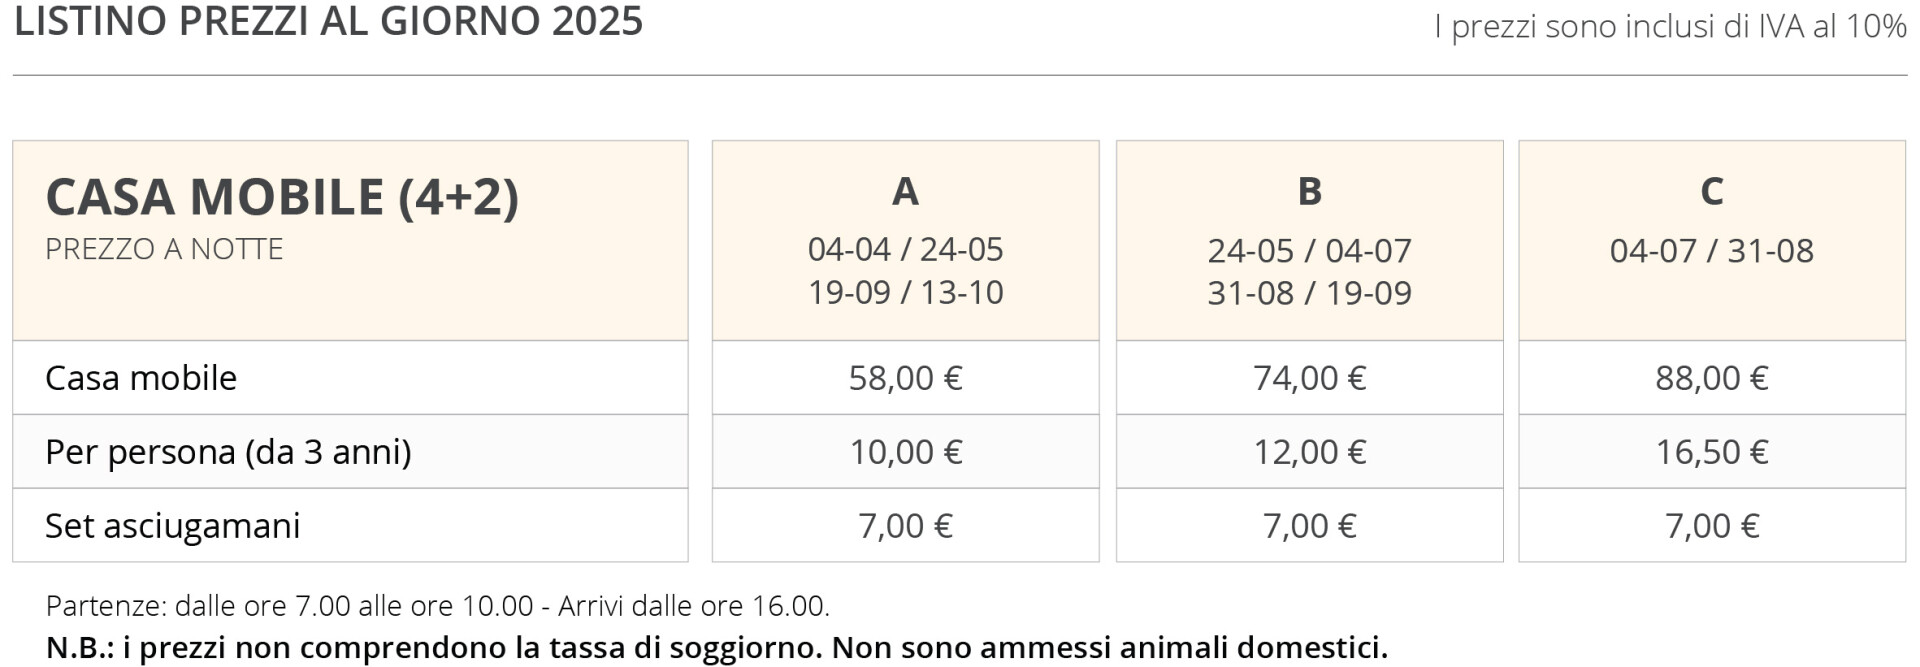This screenshot has height=667, width=1920.
Task: Select the Per persona (da 3 anni) label
Action: (x=228, y=452)
